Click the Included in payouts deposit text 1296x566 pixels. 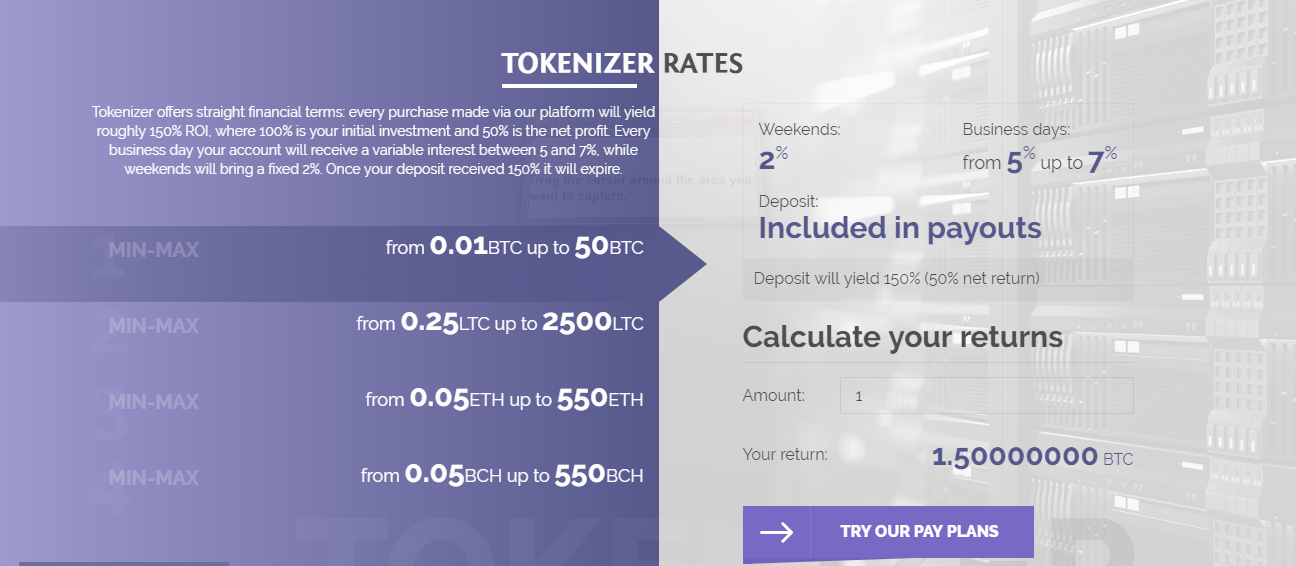(x=900, y=228)
